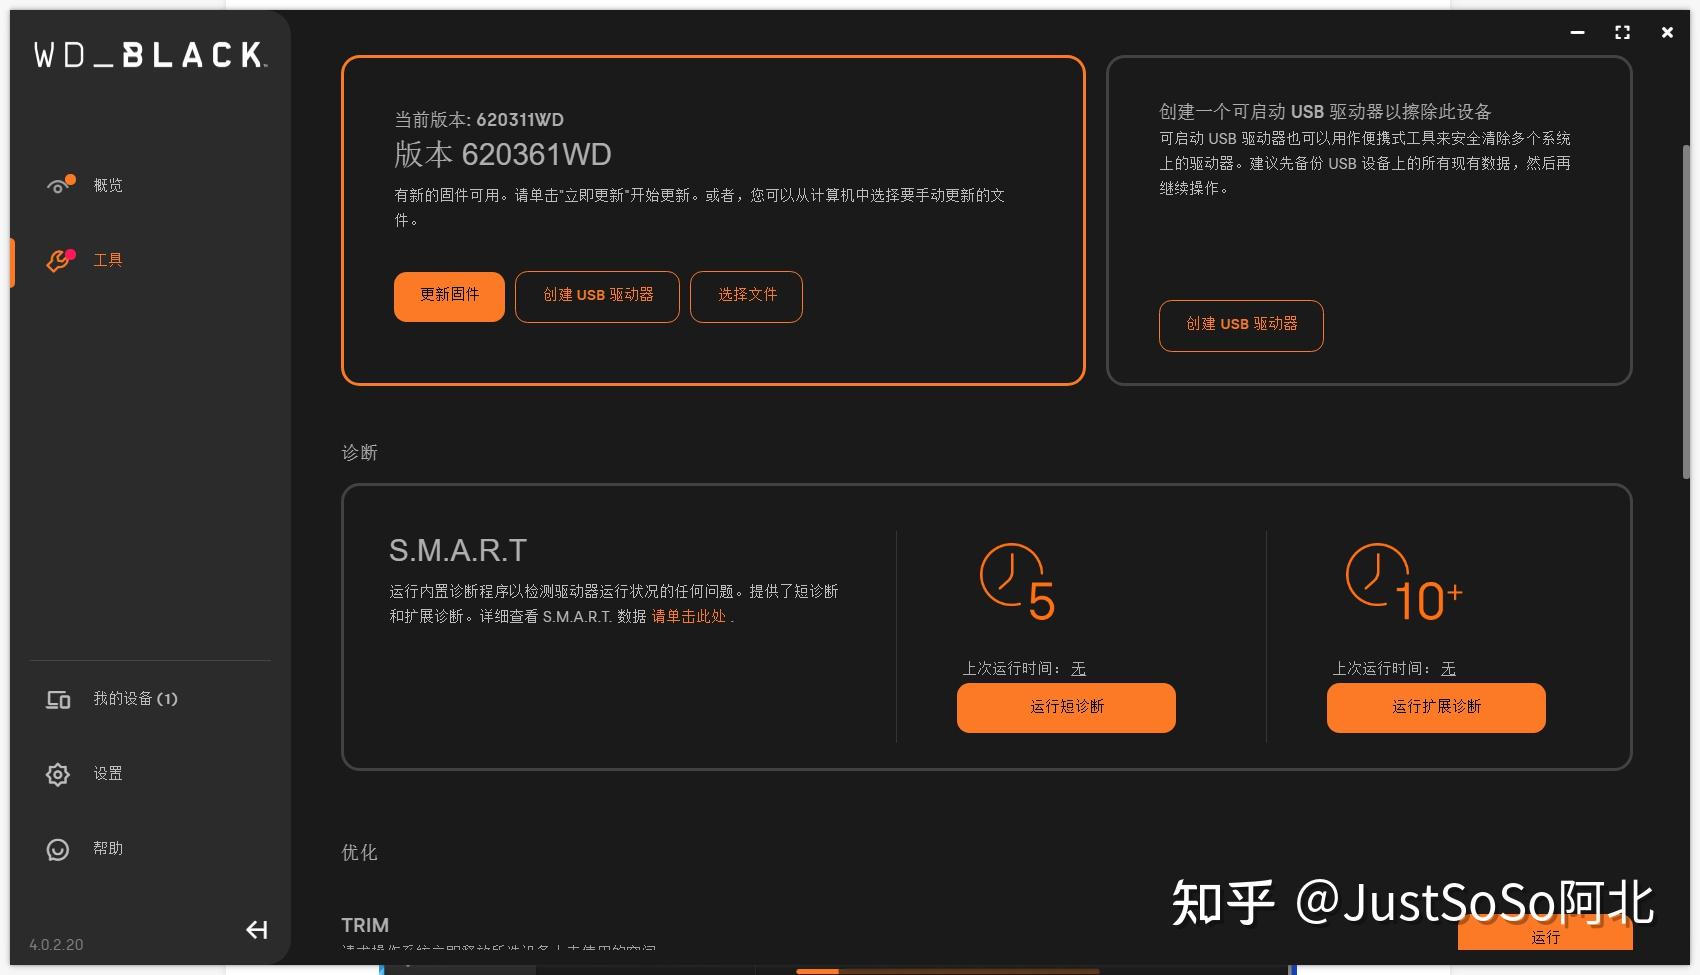
Task: Open 帮助 menu entry
Action: coord(108,849)
